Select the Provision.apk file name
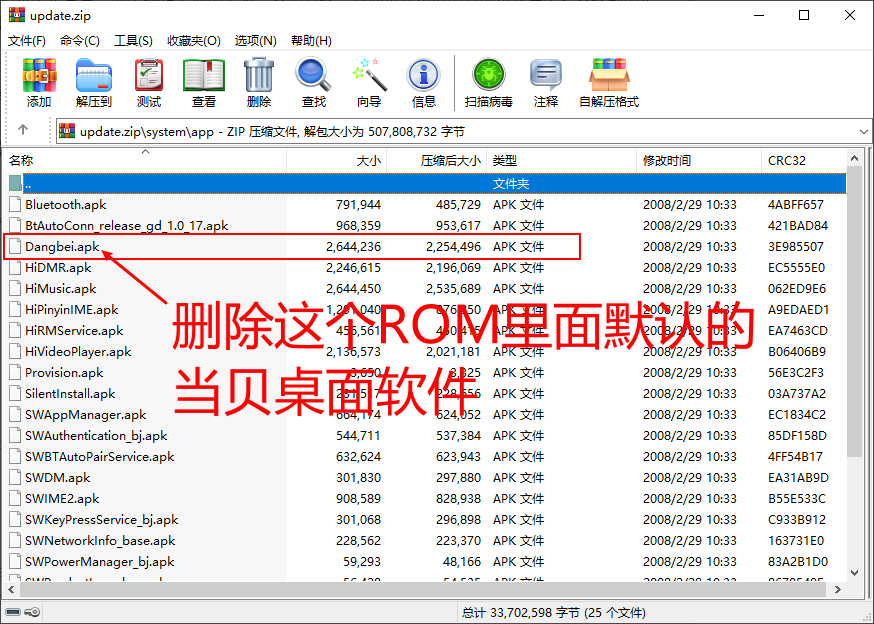 (64, 373)
